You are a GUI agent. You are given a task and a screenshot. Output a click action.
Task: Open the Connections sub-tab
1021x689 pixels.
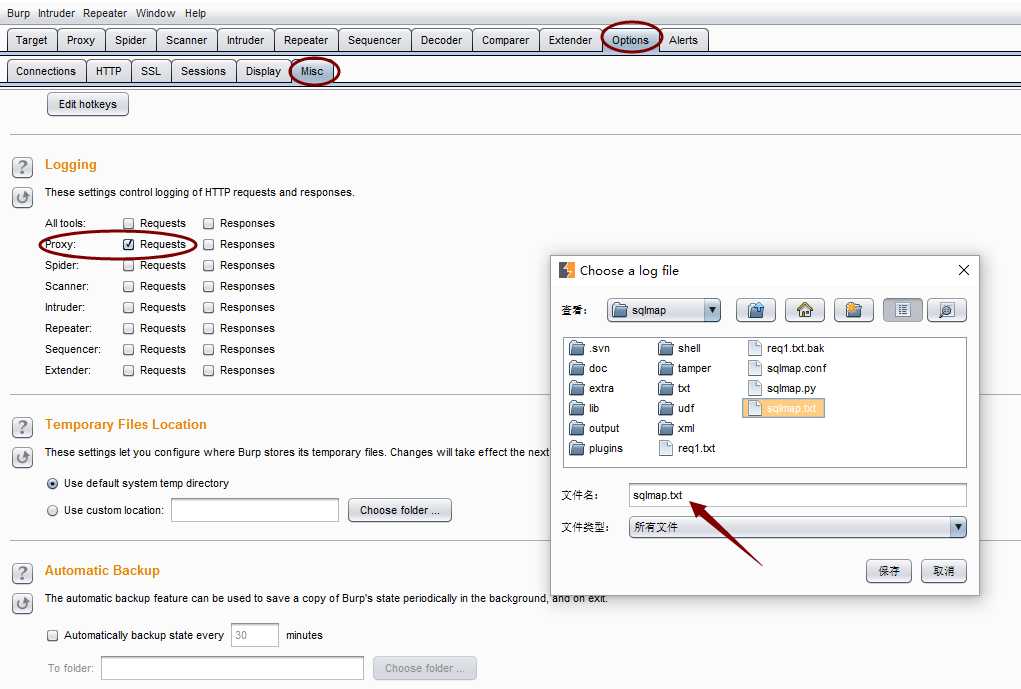tap(46, 72)
